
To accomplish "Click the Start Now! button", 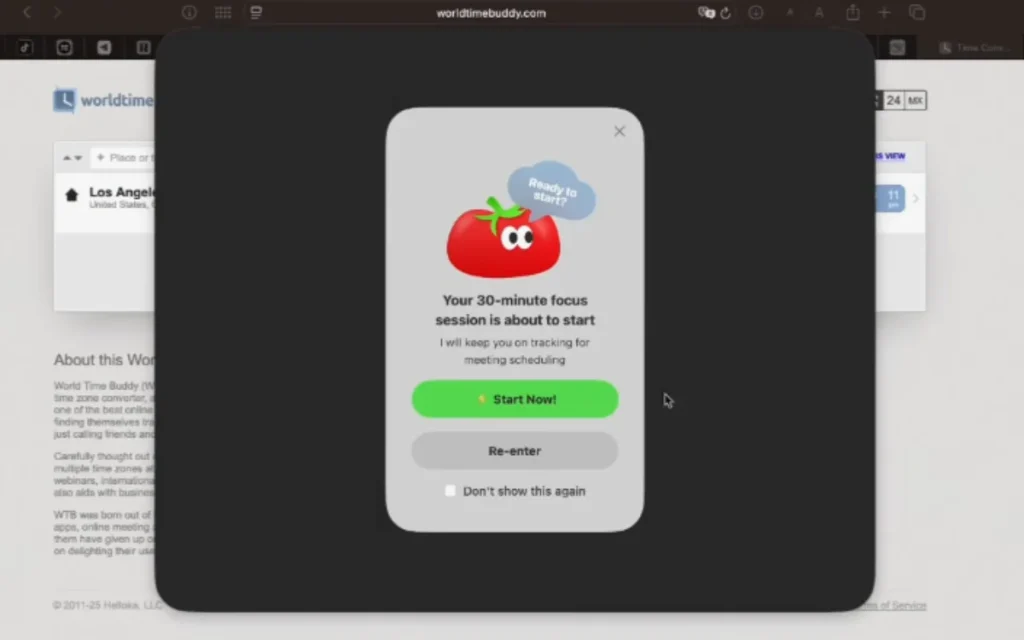I will 514,399.
